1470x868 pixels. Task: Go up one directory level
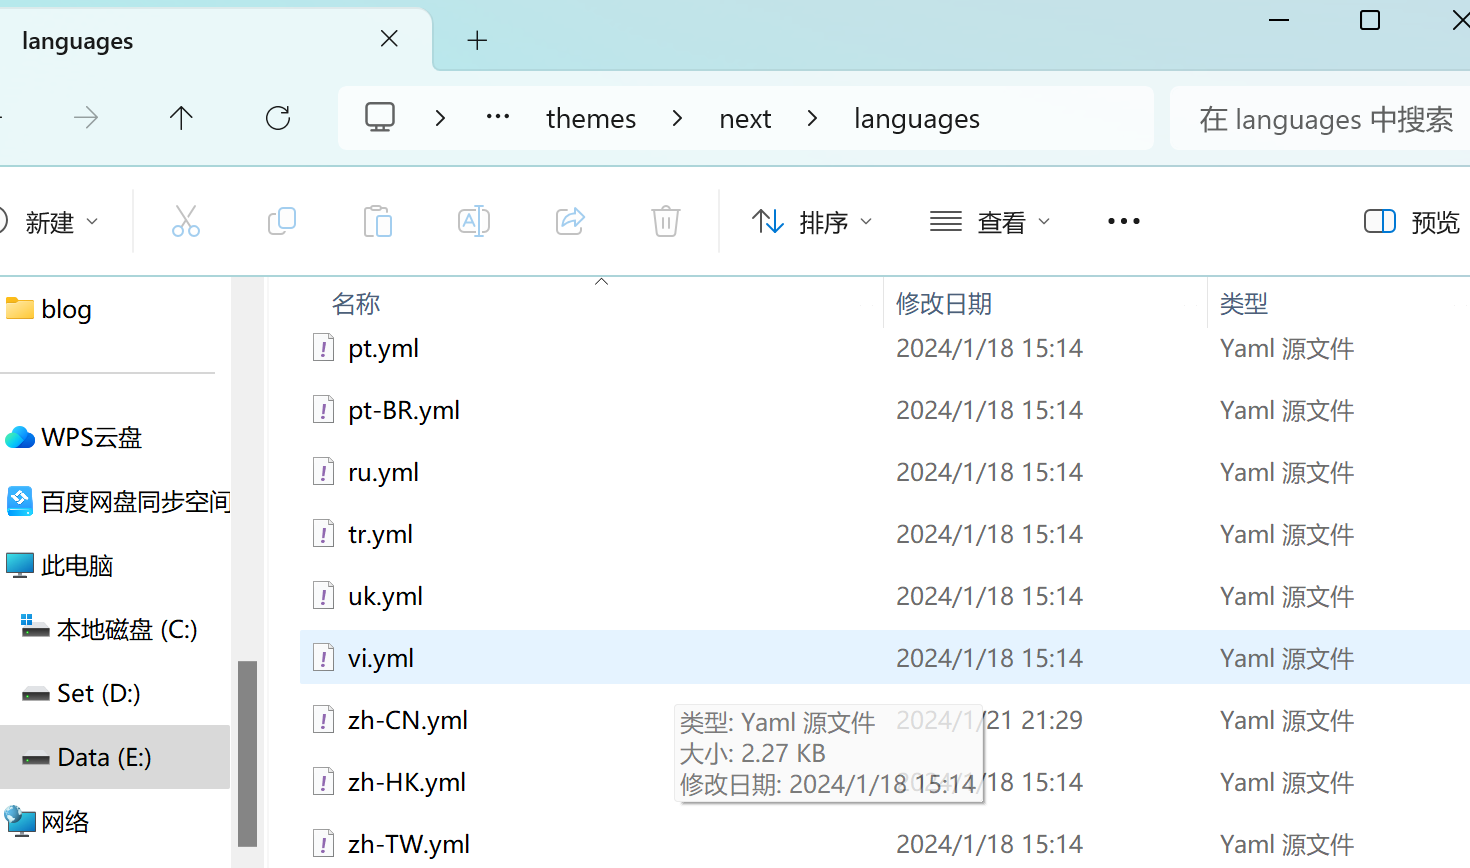click(x=181, y=118)
